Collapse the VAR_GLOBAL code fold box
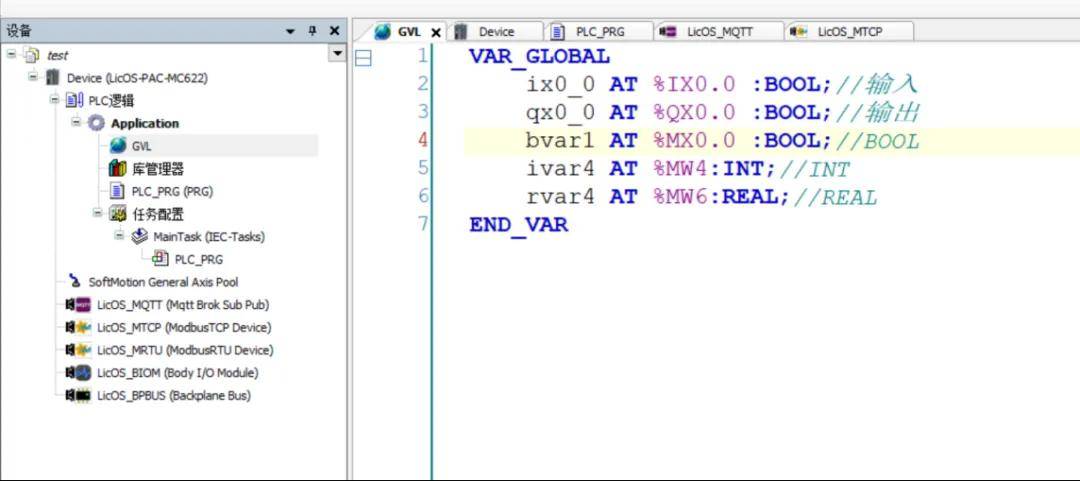This screenshot has height=481, width=1080. click(363, 58)
